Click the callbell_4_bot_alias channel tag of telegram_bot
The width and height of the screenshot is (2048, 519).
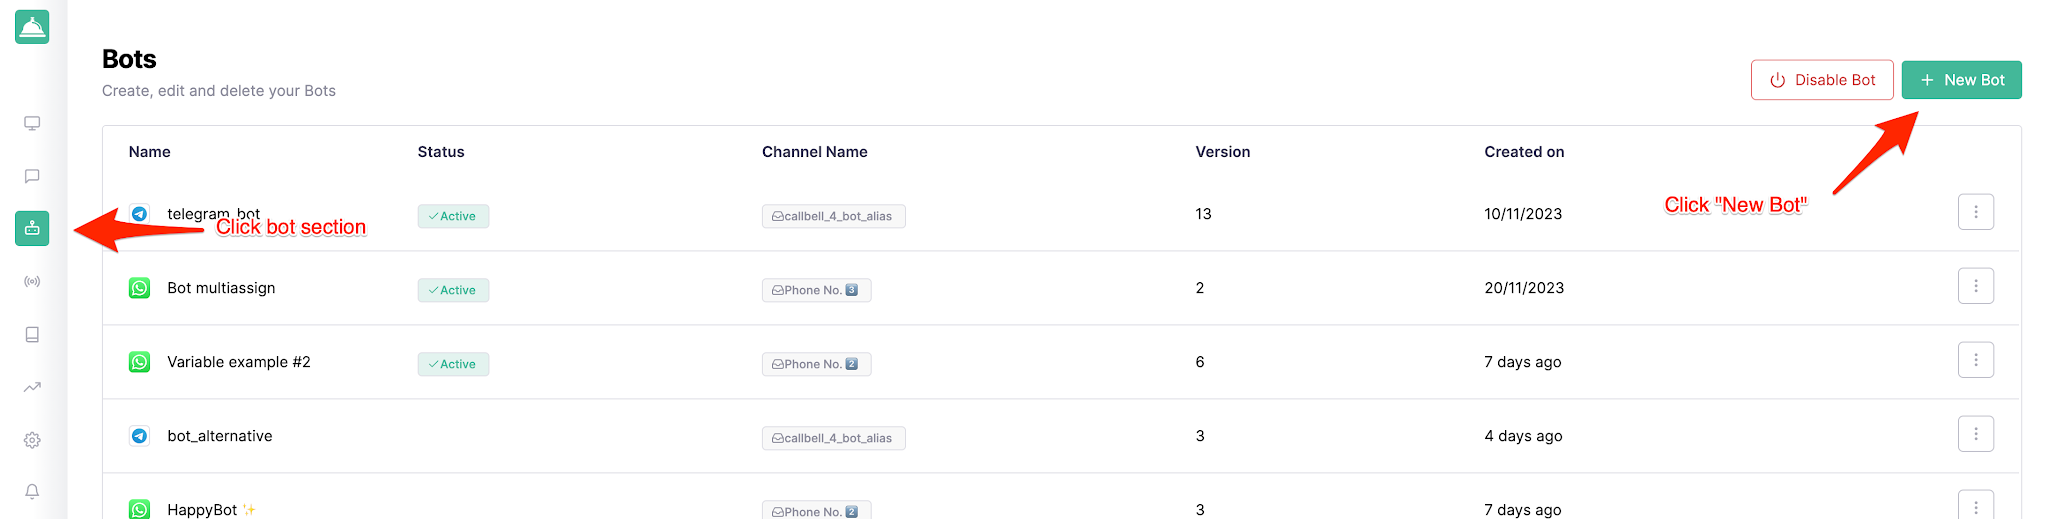coord(834,216)
